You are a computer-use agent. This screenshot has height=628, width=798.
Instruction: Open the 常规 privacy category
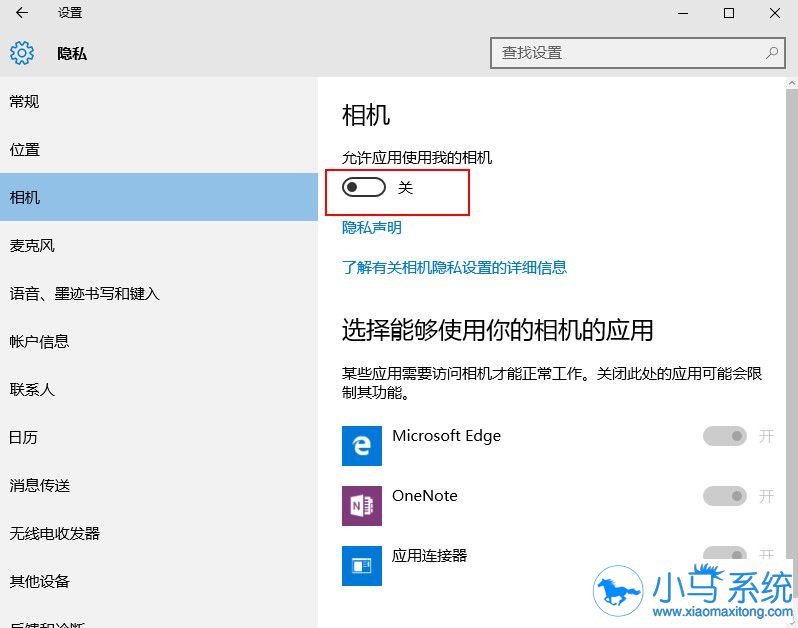point(159,102)
